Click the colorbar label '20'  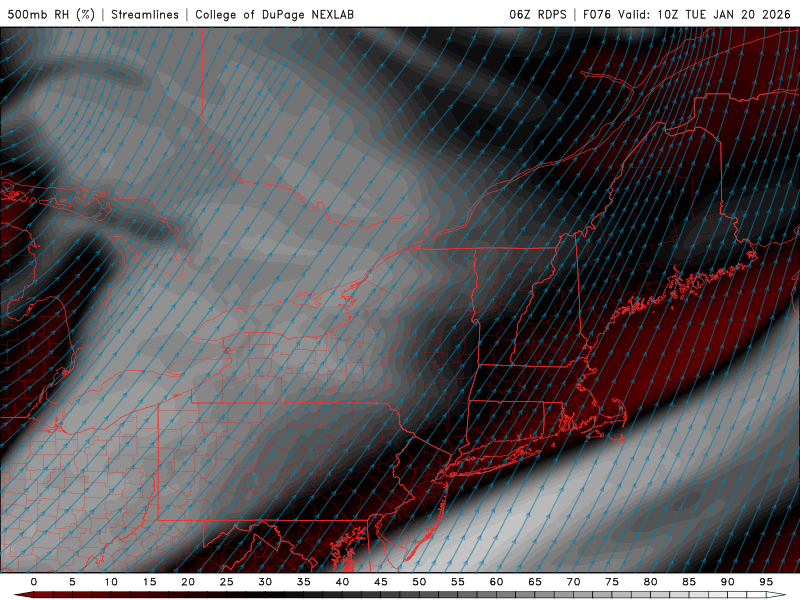tap(188, 582)
